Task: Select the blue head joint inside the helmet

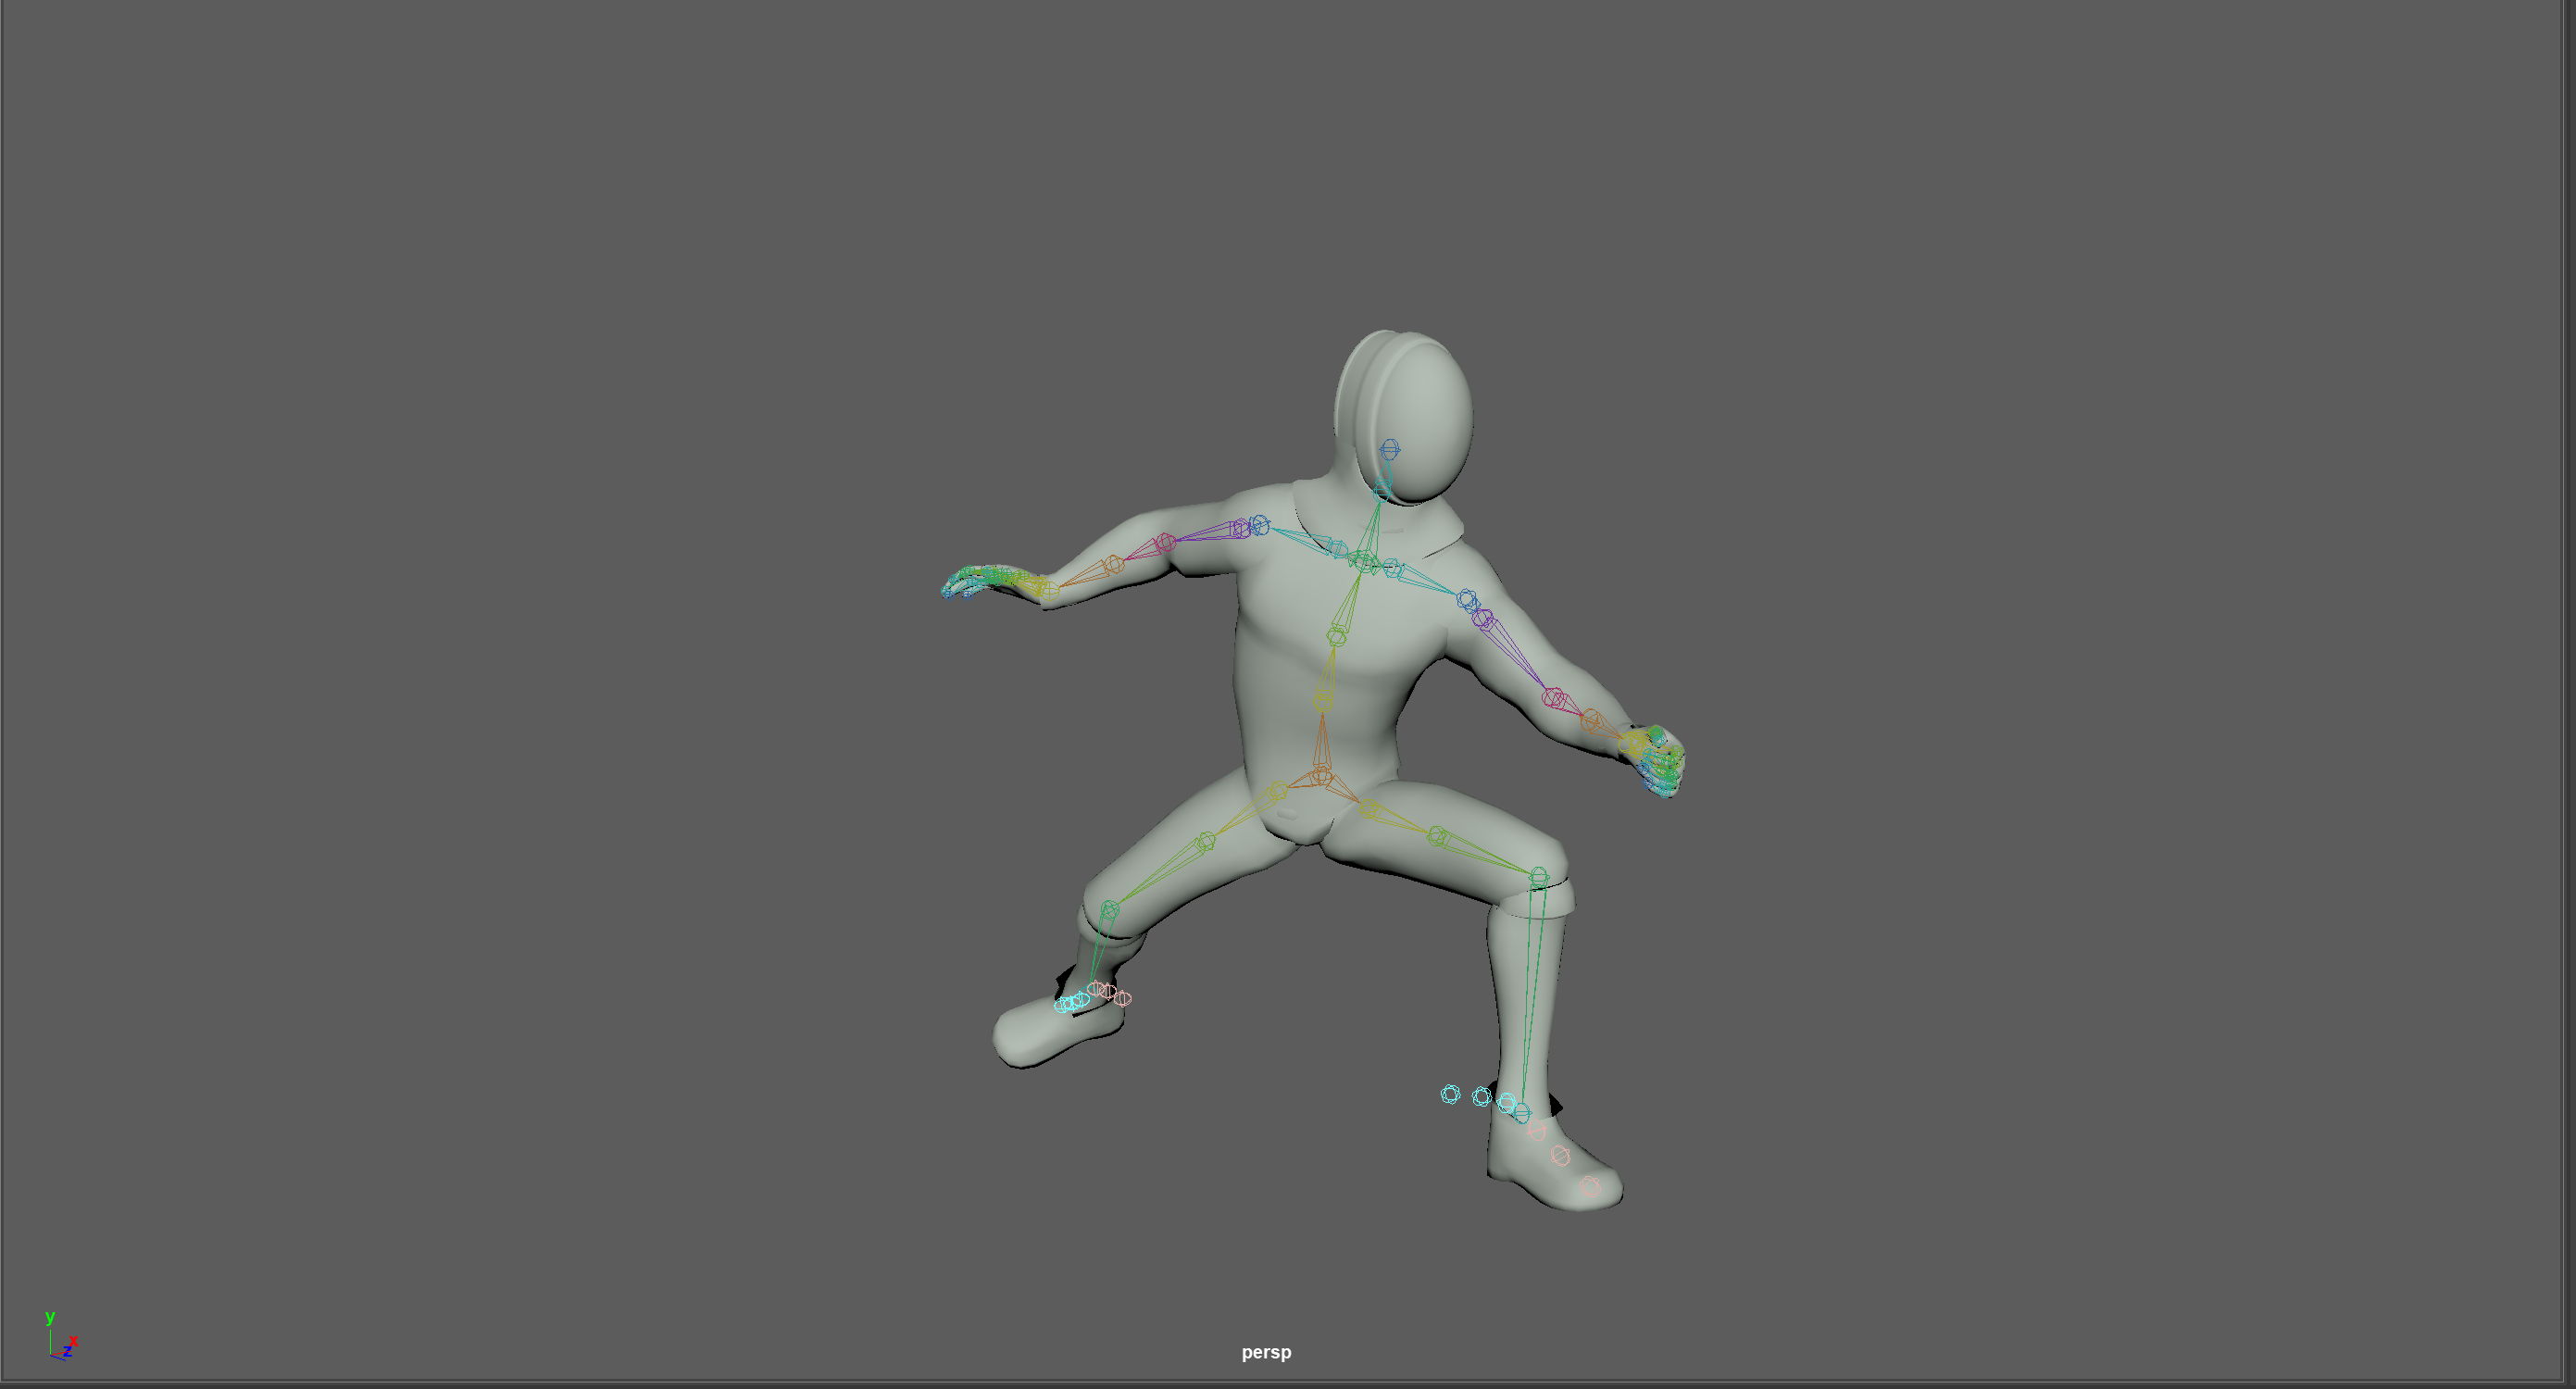Action: (1390, 450)
